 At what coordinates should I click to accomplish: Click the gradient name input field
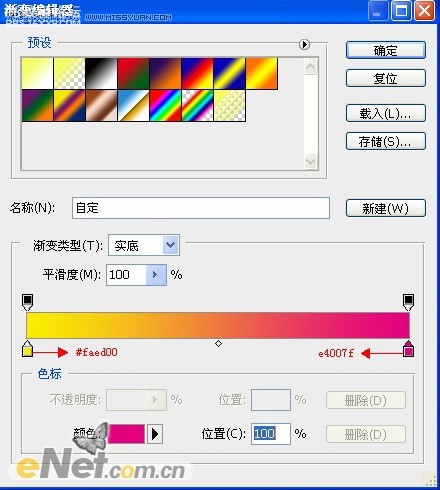[x=201, y=208]
